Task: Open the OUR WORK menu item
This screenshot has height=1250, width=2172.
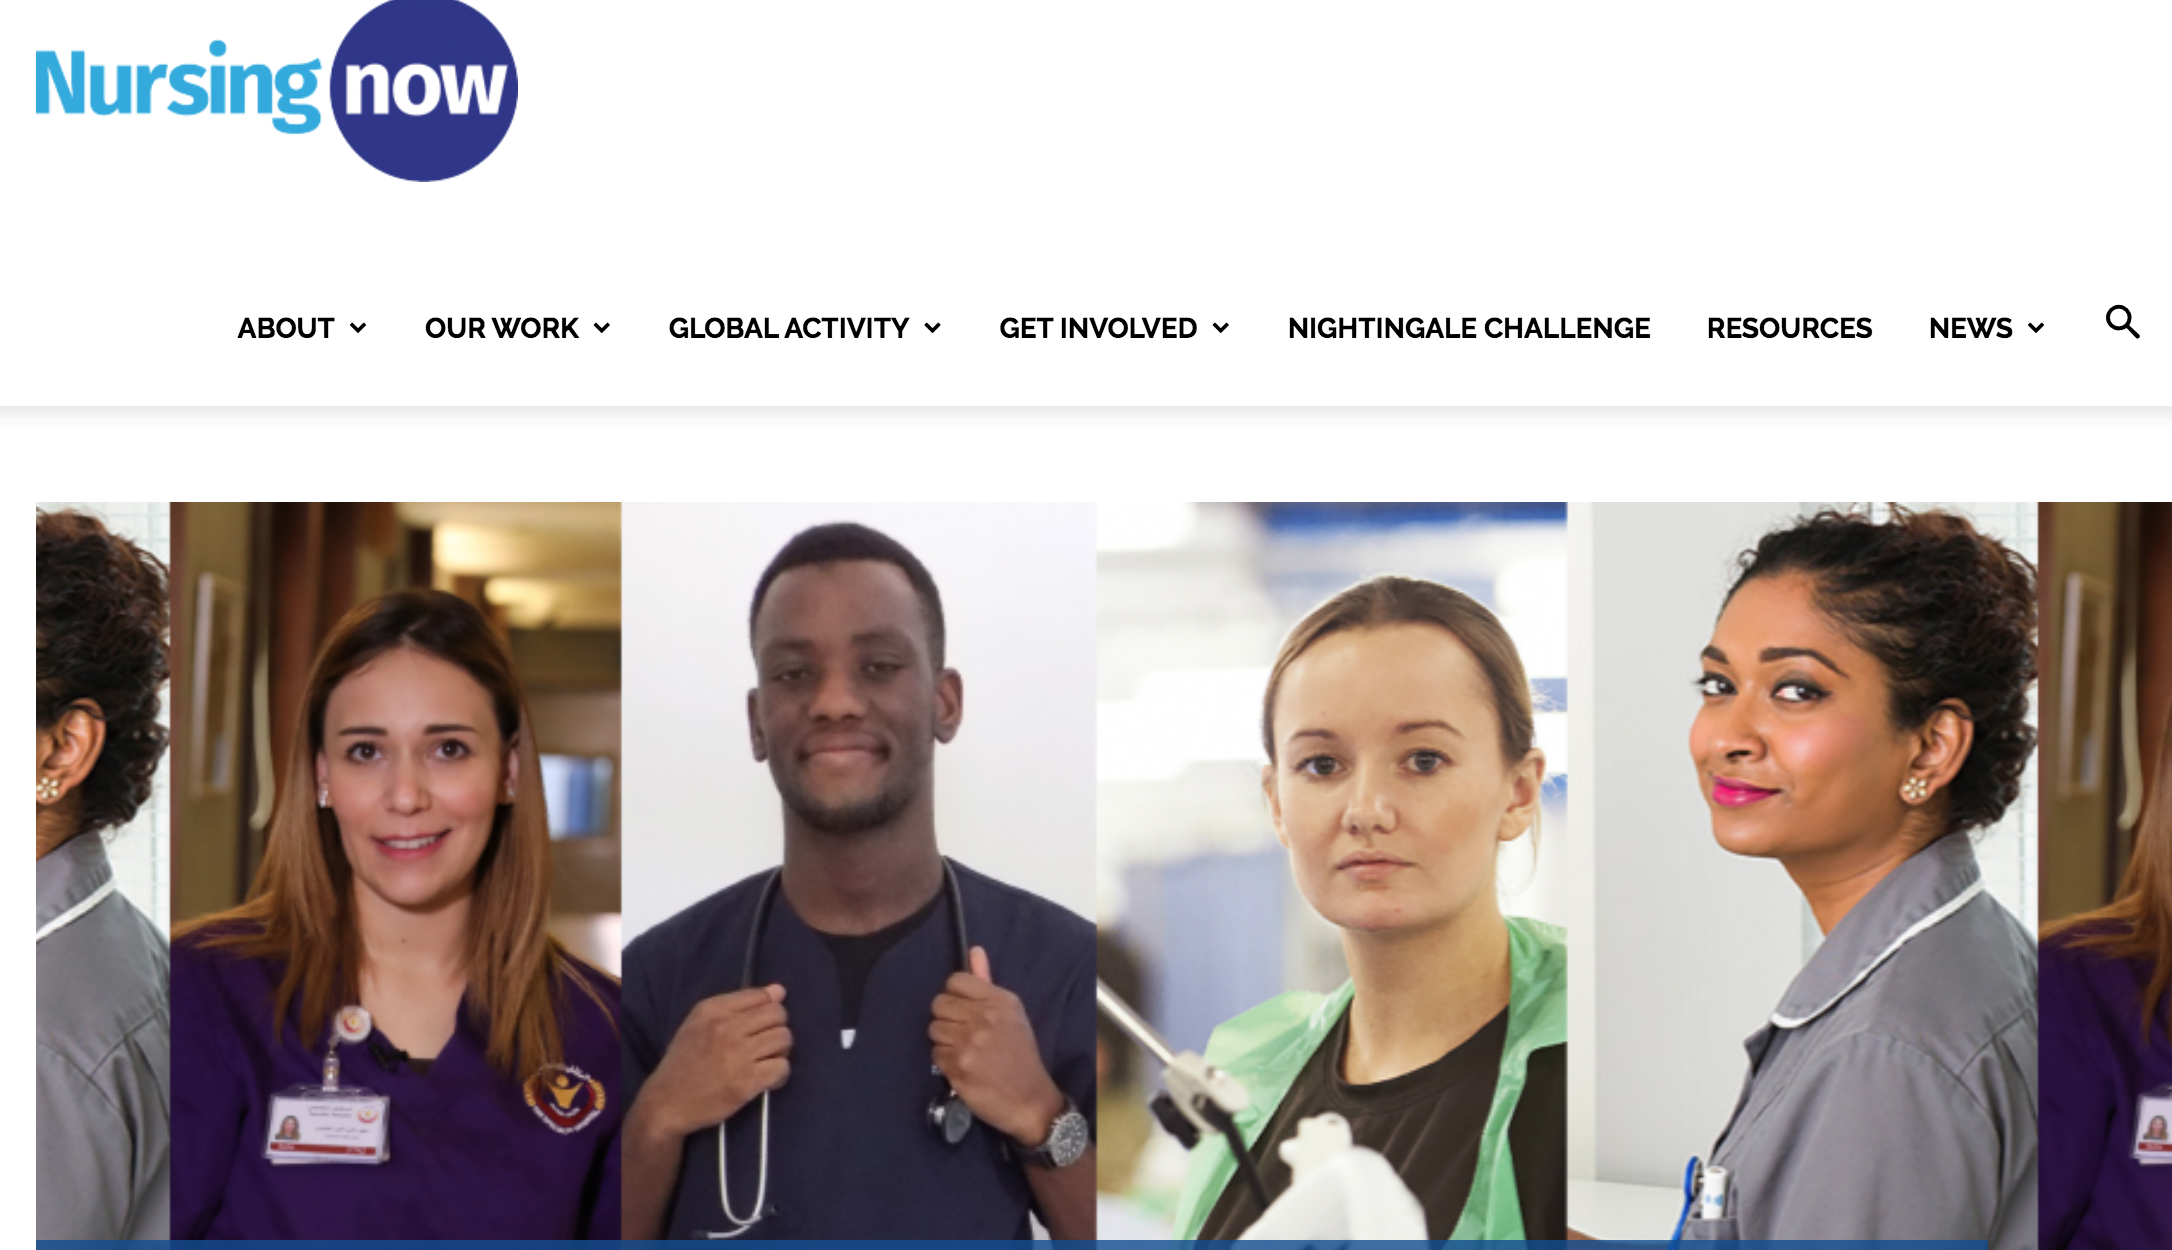Action: pos(502,328)
